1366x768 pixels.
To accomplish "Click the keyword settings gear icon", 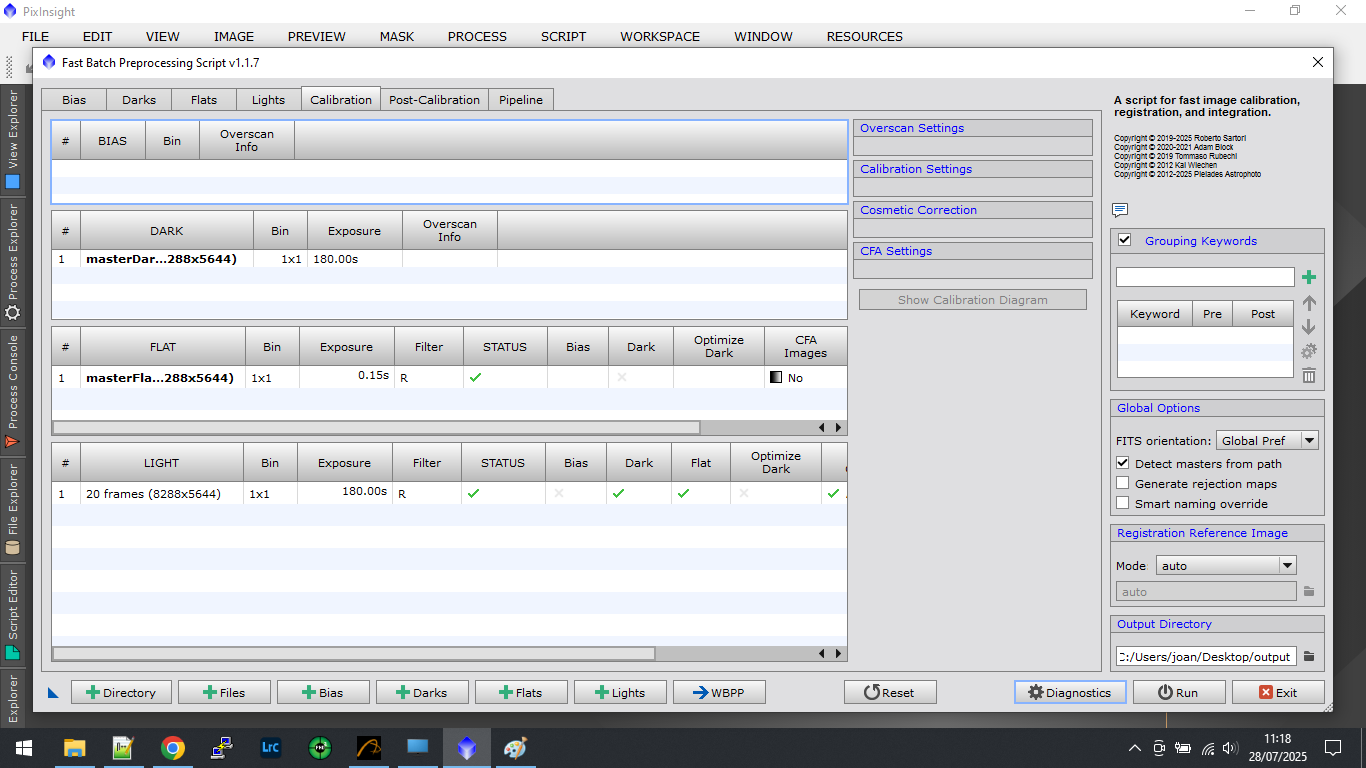I will pyautogui.click(x=1309, y=351).
